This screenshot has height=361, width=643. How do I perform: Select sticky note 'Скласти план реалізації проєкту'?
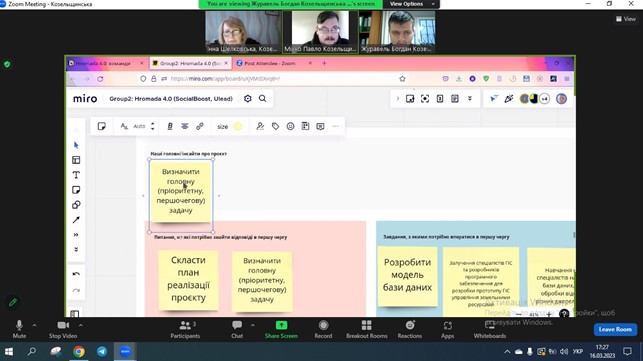(x=188, y=280)
